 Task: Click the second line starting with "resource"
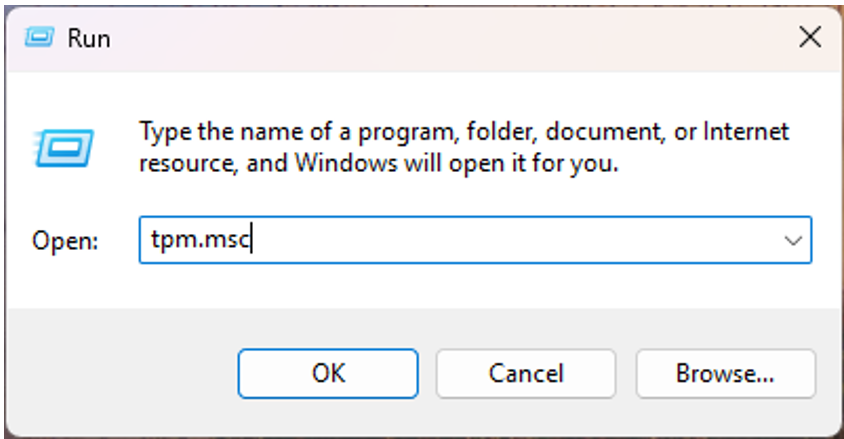[x=378, y=163]
